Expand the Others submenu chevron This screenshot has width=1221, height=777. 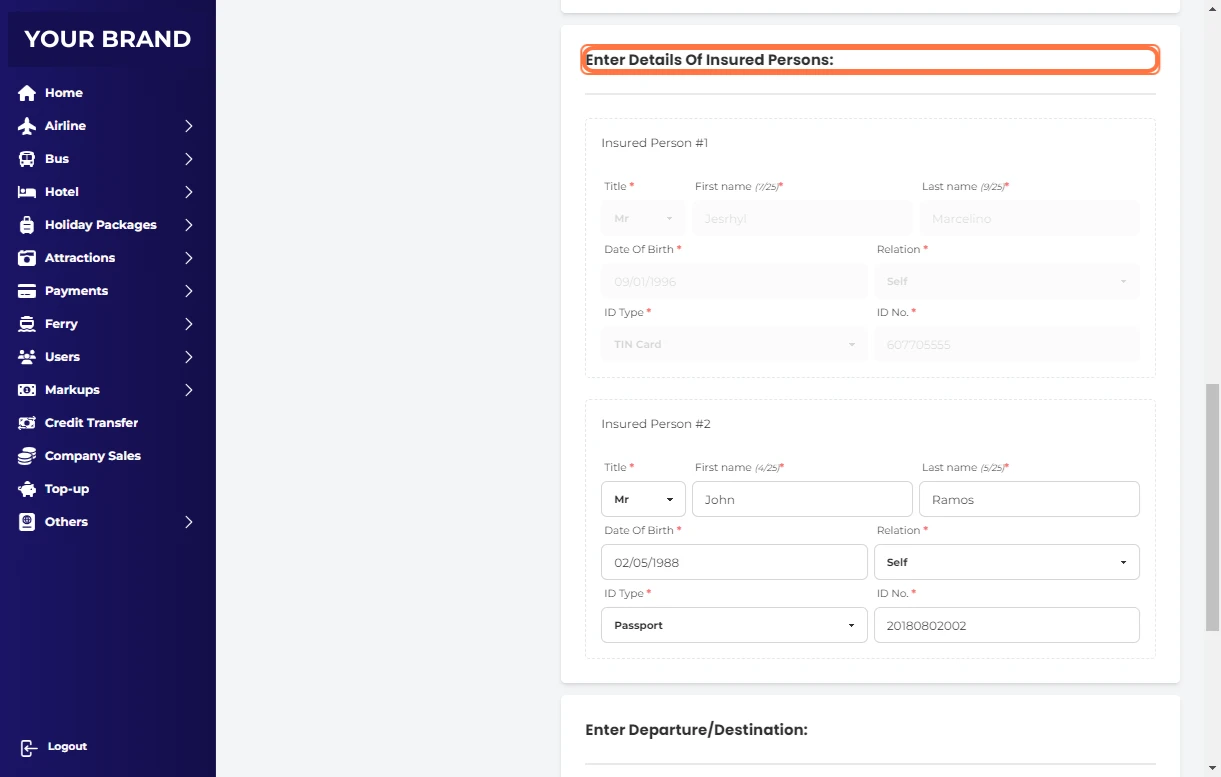[188, 522]
